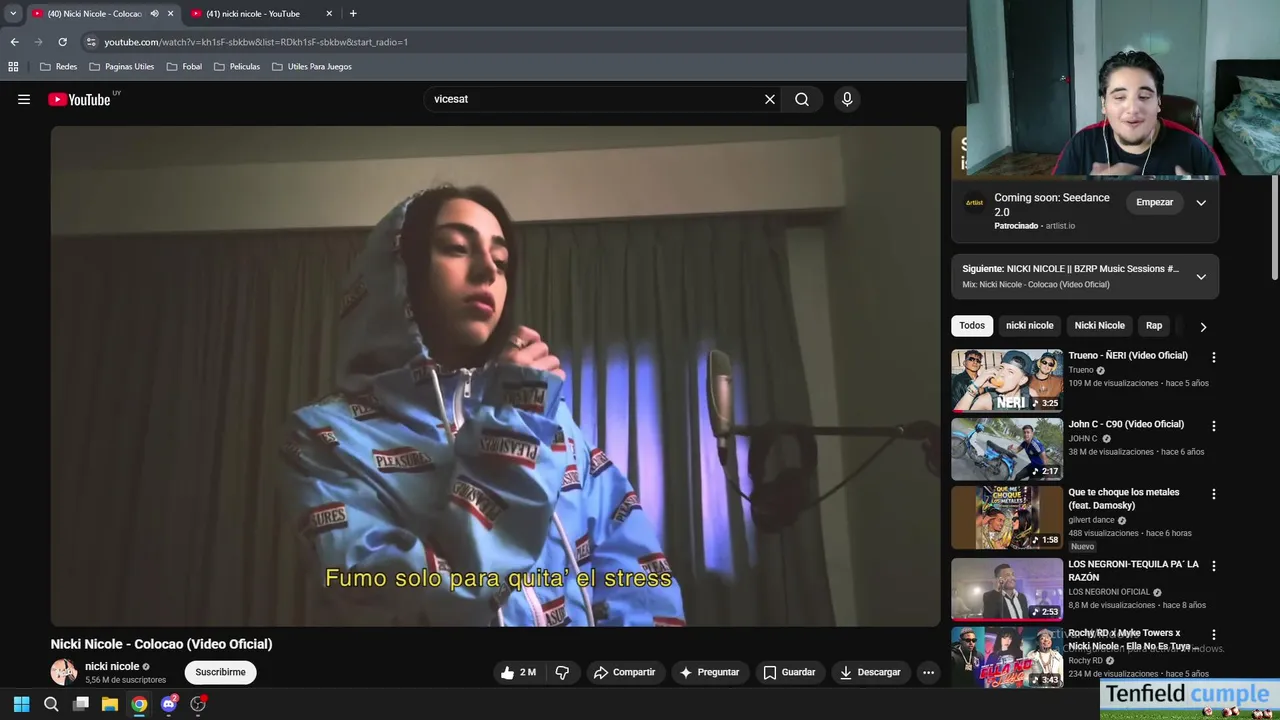
Task: Open the gilvert dance channel name
Action: 1091,520
